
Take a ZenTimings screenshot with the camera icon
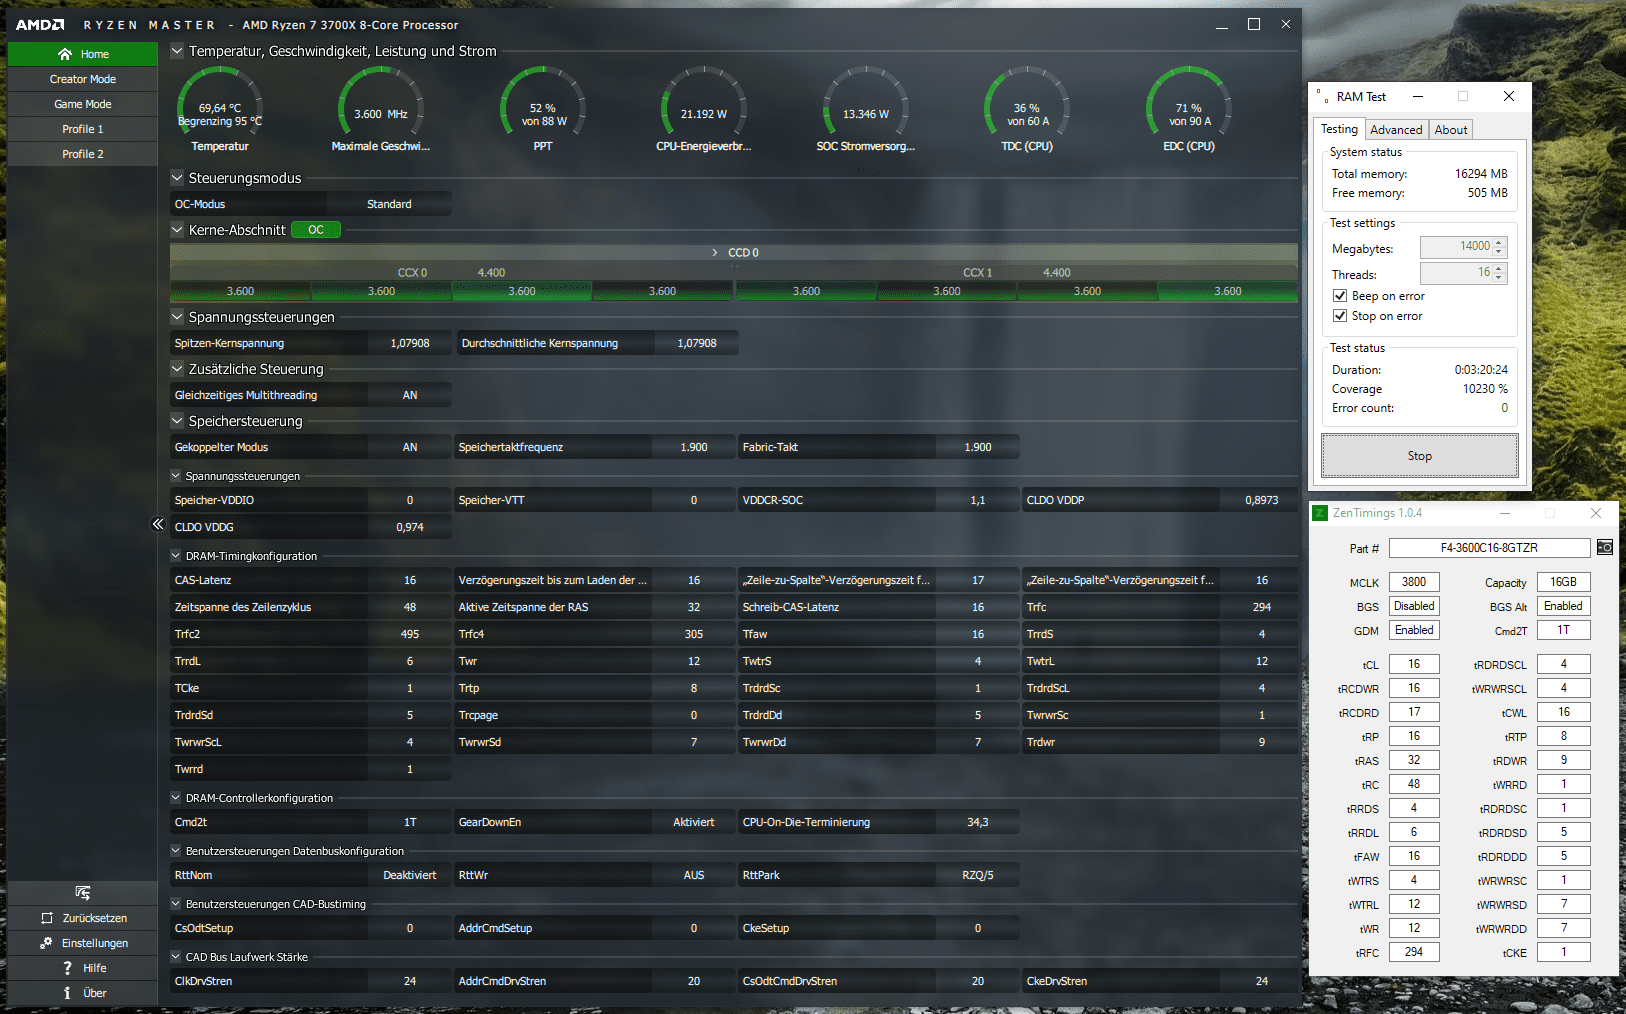[1604, 547]
